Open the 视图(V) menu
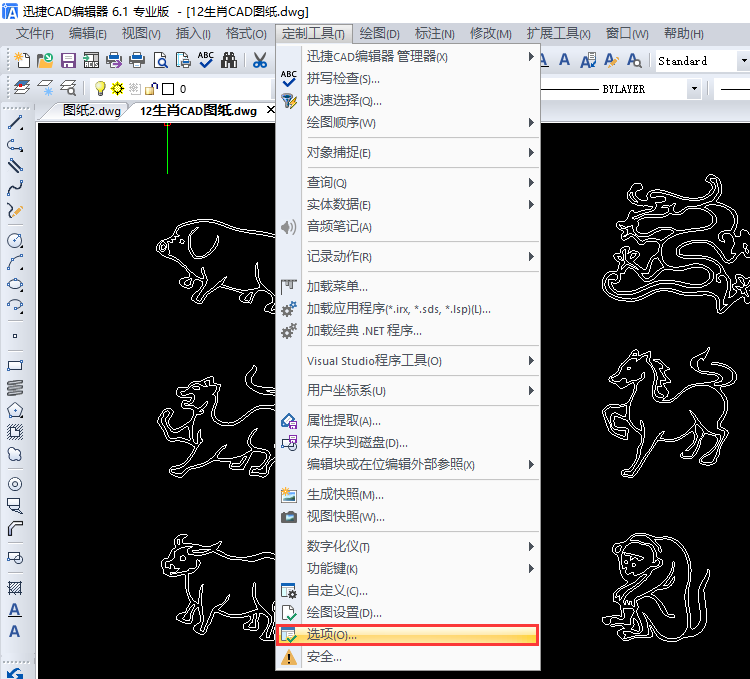This screenshot has width=750, height=679. click(x=141, y=33)
